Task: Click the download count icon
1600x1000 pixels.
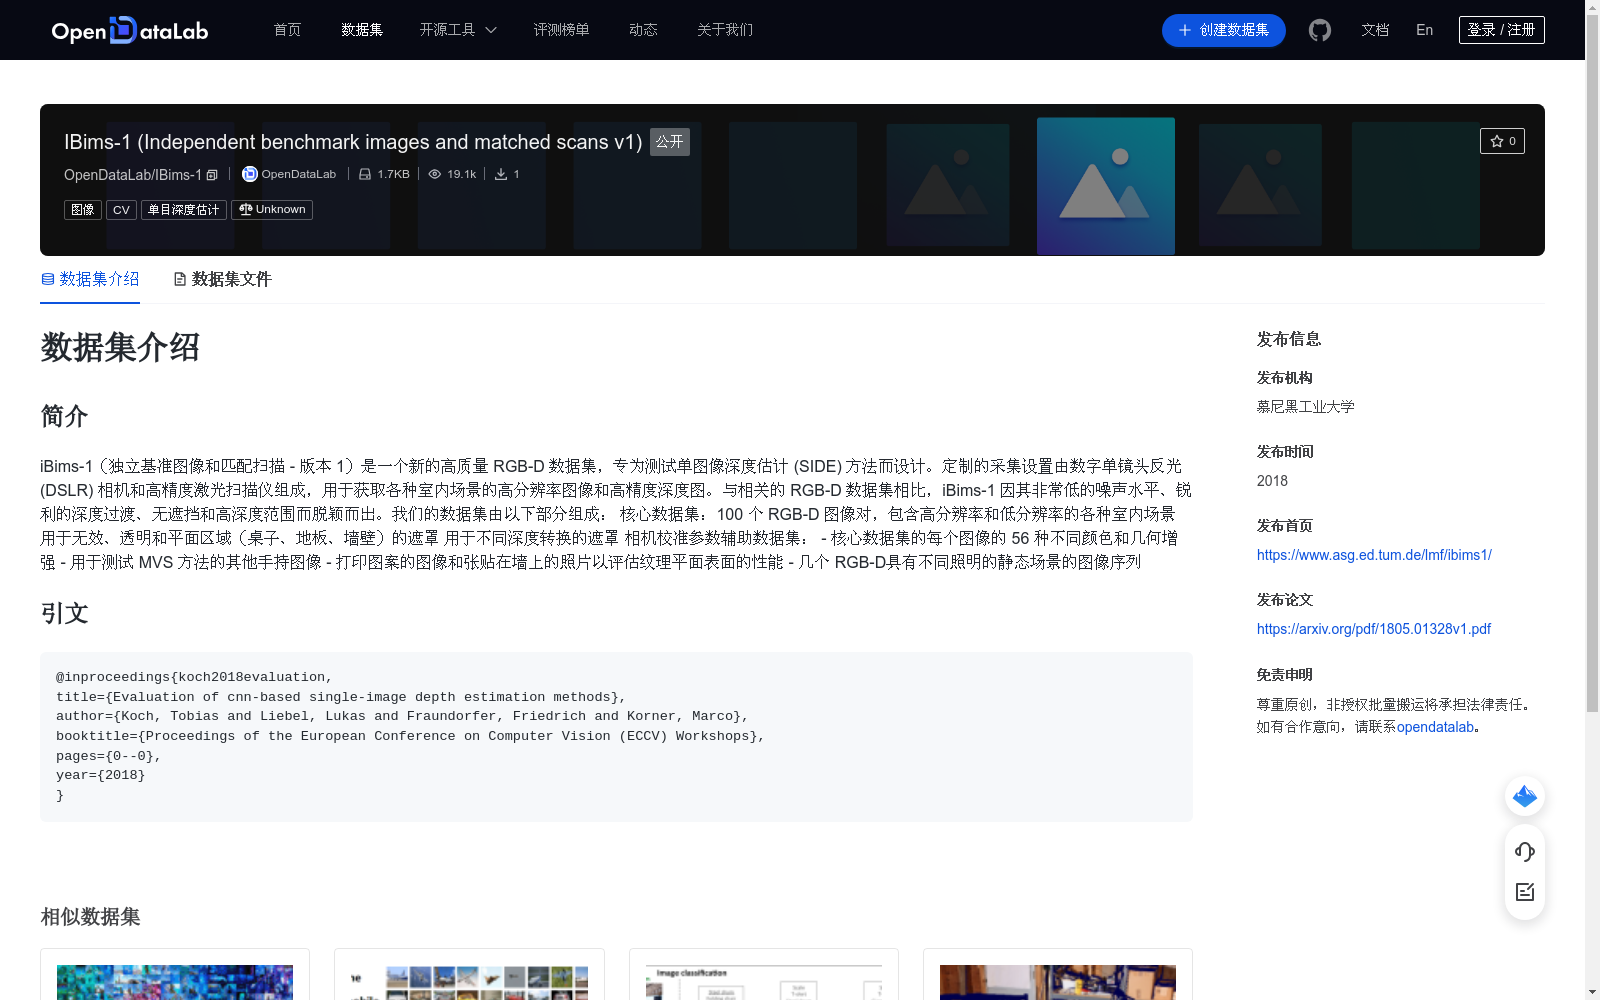Action: click(x=501, y=174)
